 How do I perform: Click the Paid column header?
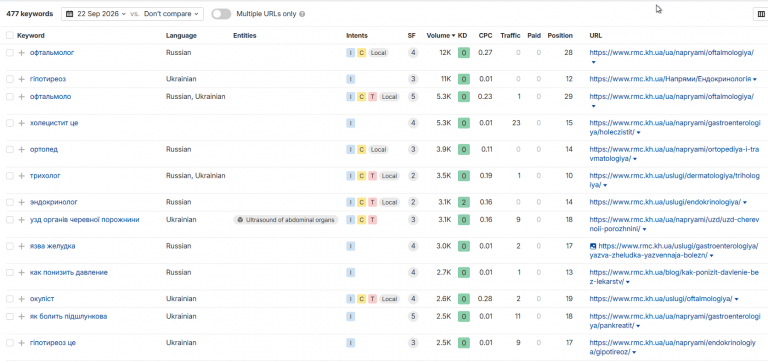pos(534,35)
